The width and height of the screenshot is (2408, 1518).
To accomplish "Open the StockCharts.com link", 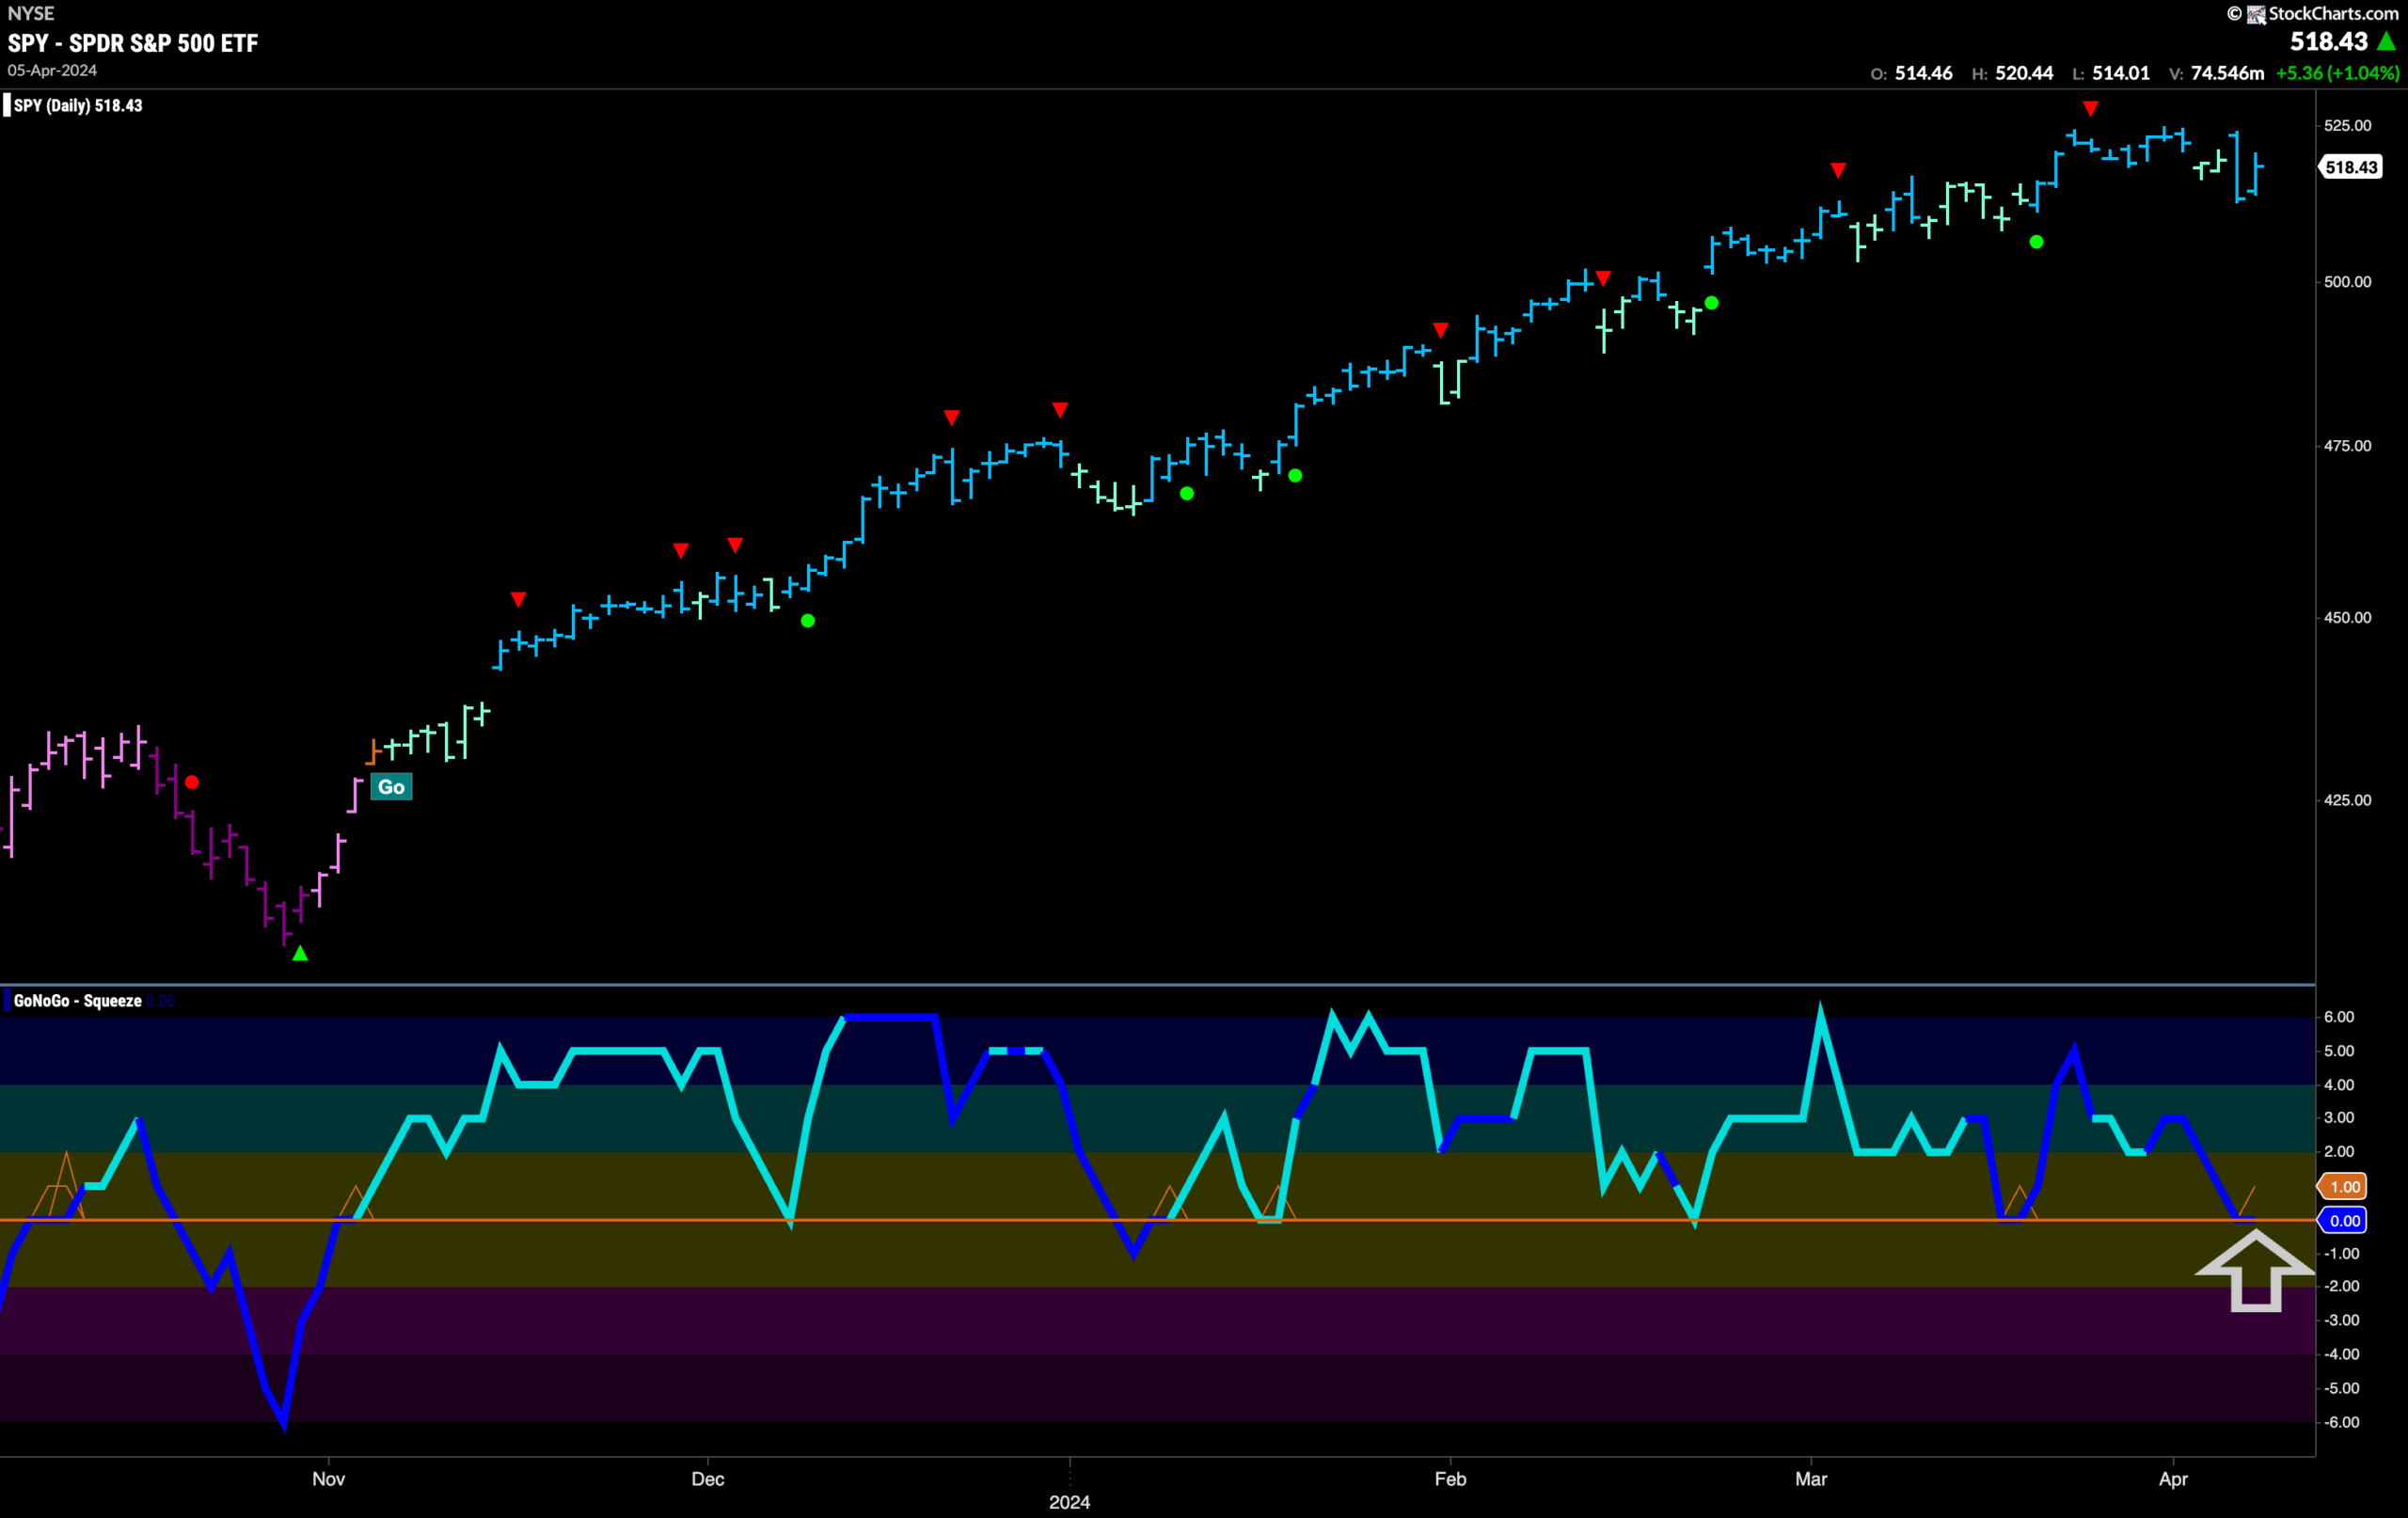I will pyautogui.click(x=2333, y=13).
